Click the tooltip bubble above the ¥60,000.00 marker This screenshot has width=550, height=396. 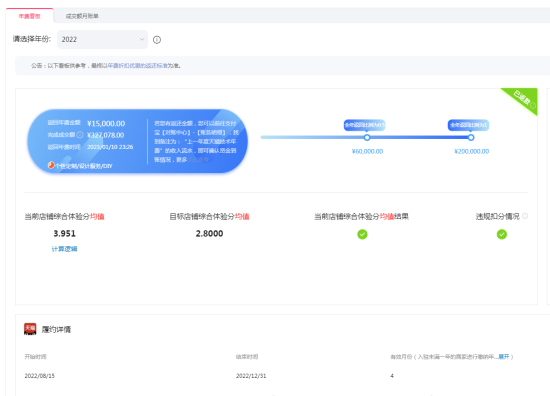tap(364, 125)
